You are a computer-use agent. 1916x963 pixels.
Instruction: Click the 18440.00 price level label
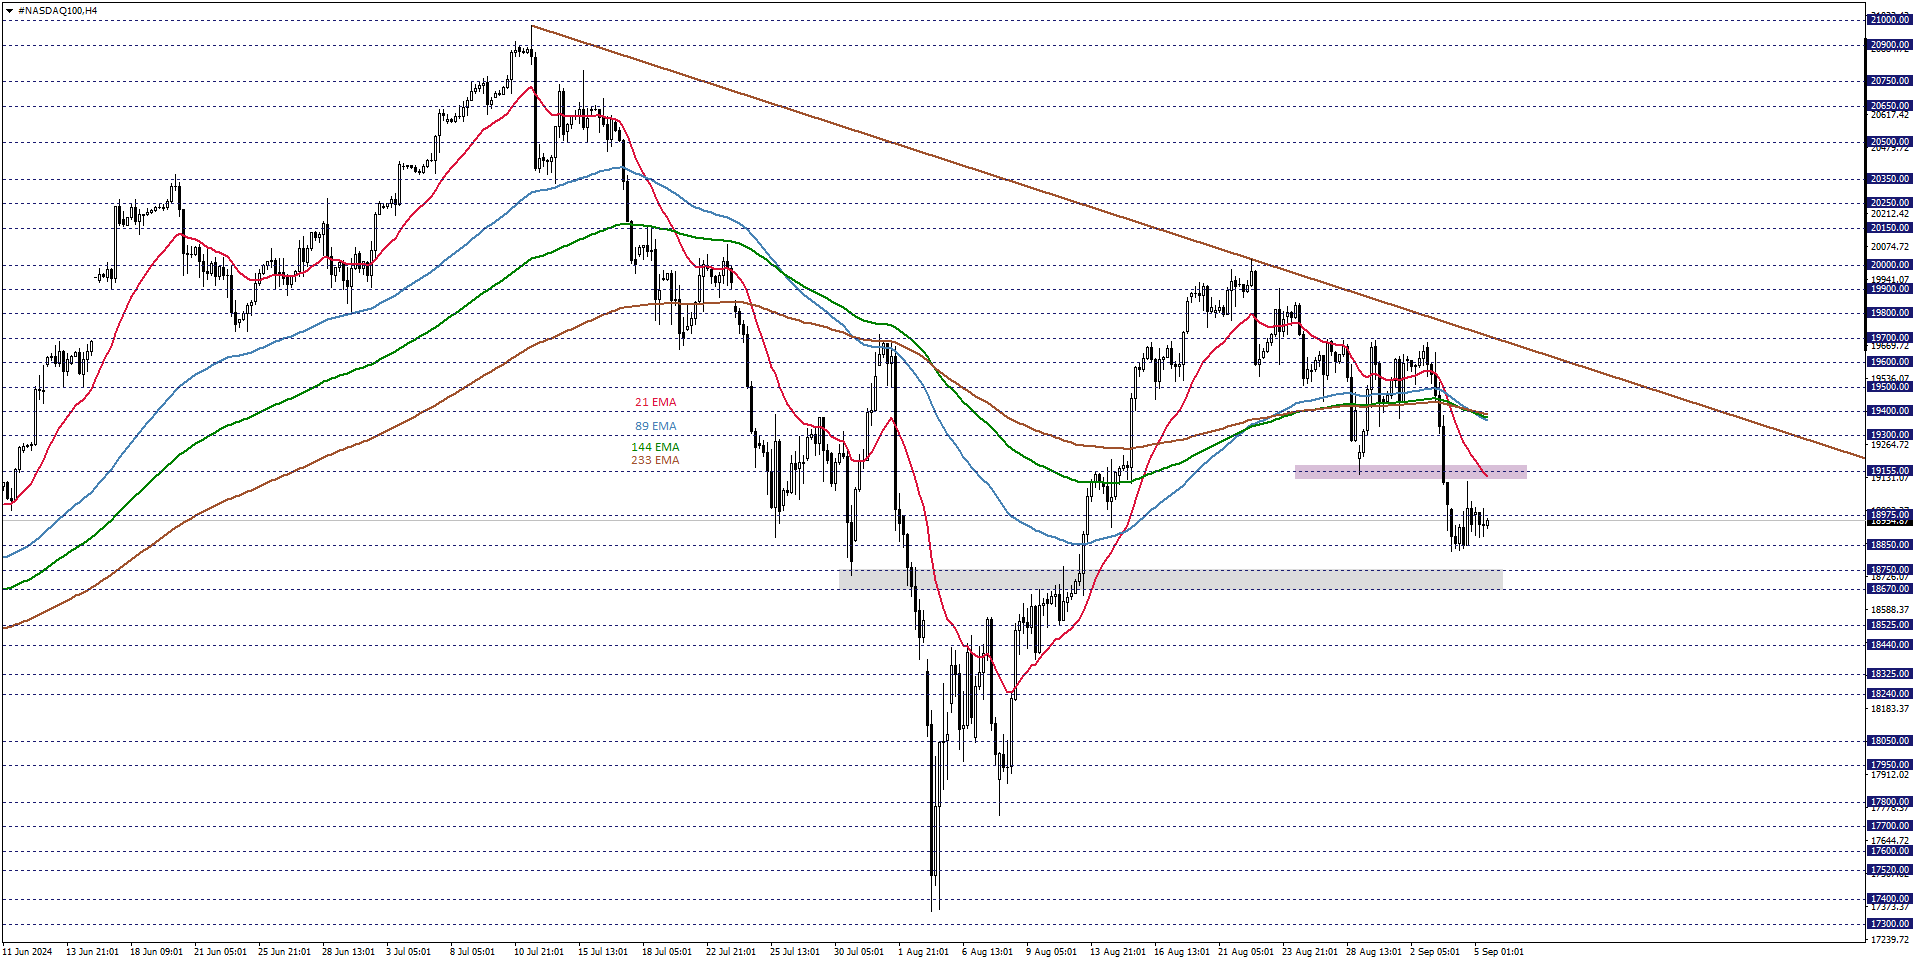tap(1889, 645)
